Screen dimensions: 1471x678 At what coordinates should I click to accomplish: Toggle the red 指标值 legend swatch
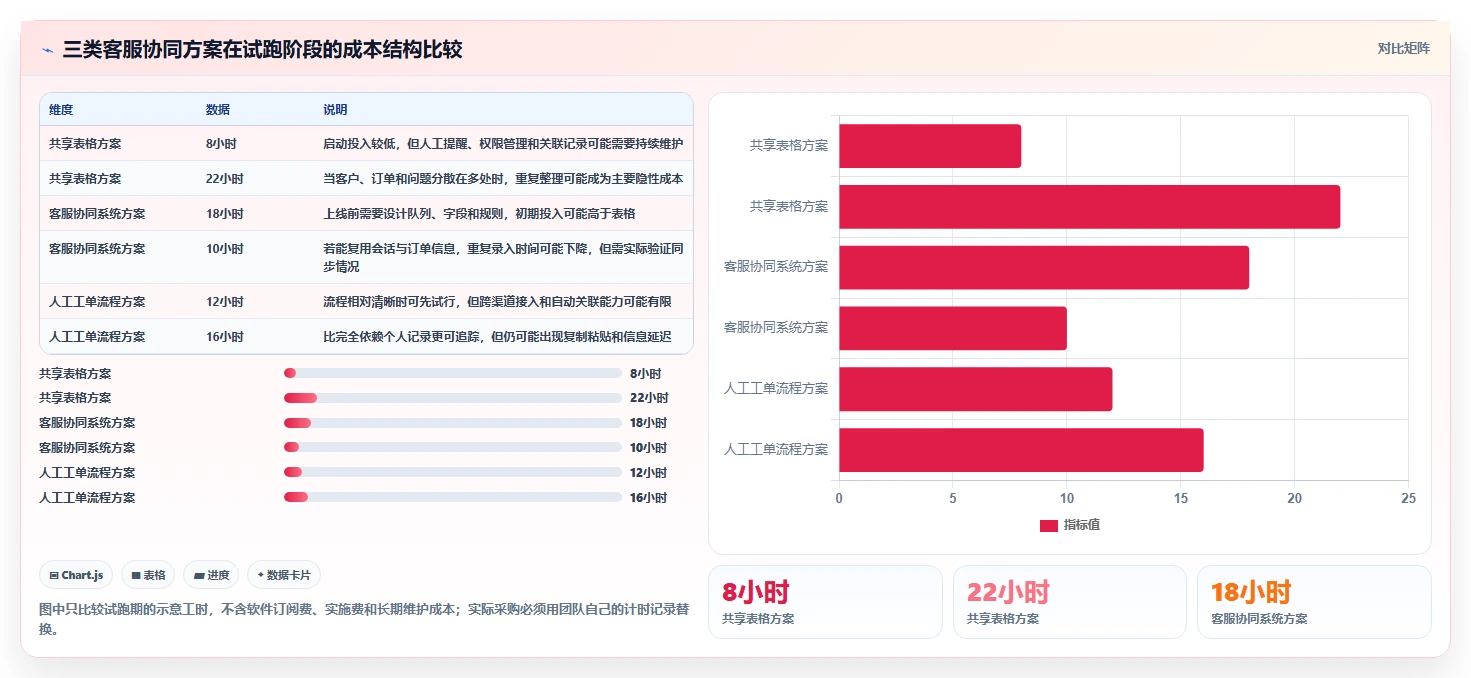pos(1048,525)
